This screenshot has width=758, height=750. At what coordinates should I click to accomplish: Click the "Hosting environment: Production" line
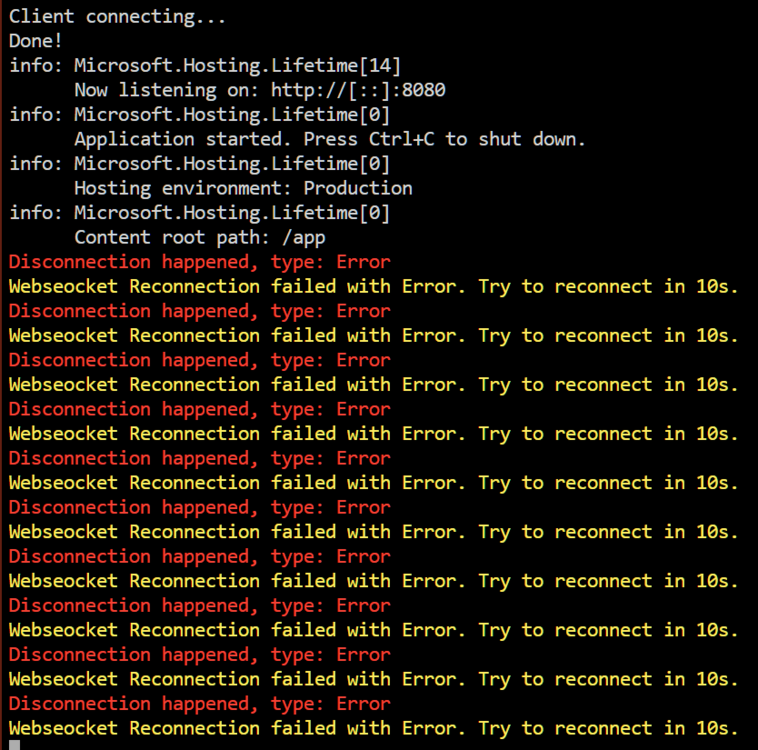243,188
